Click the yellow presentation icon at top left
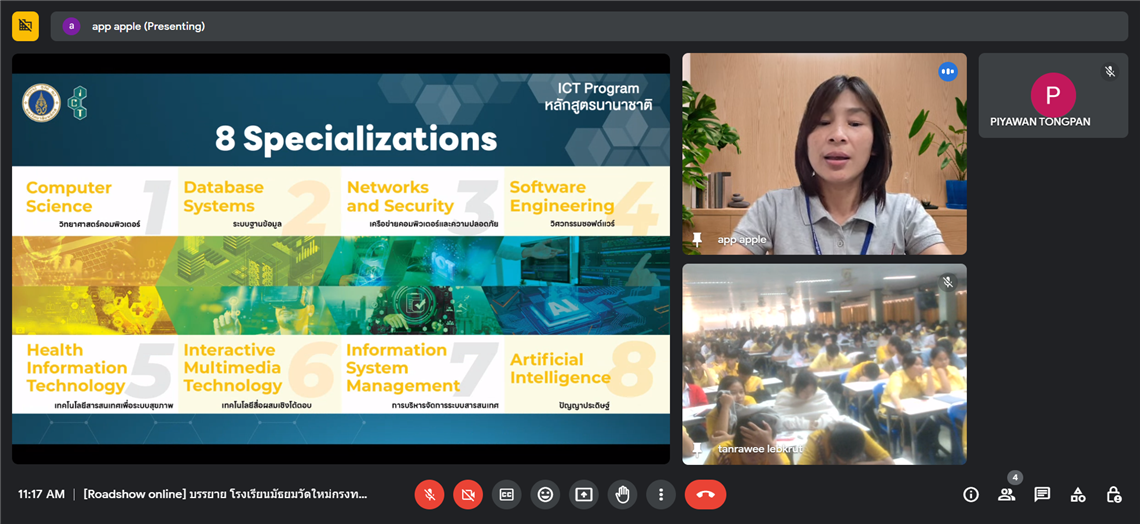Image resolution: width=1140 pixels, height=524 pixels. pos(25,26)
